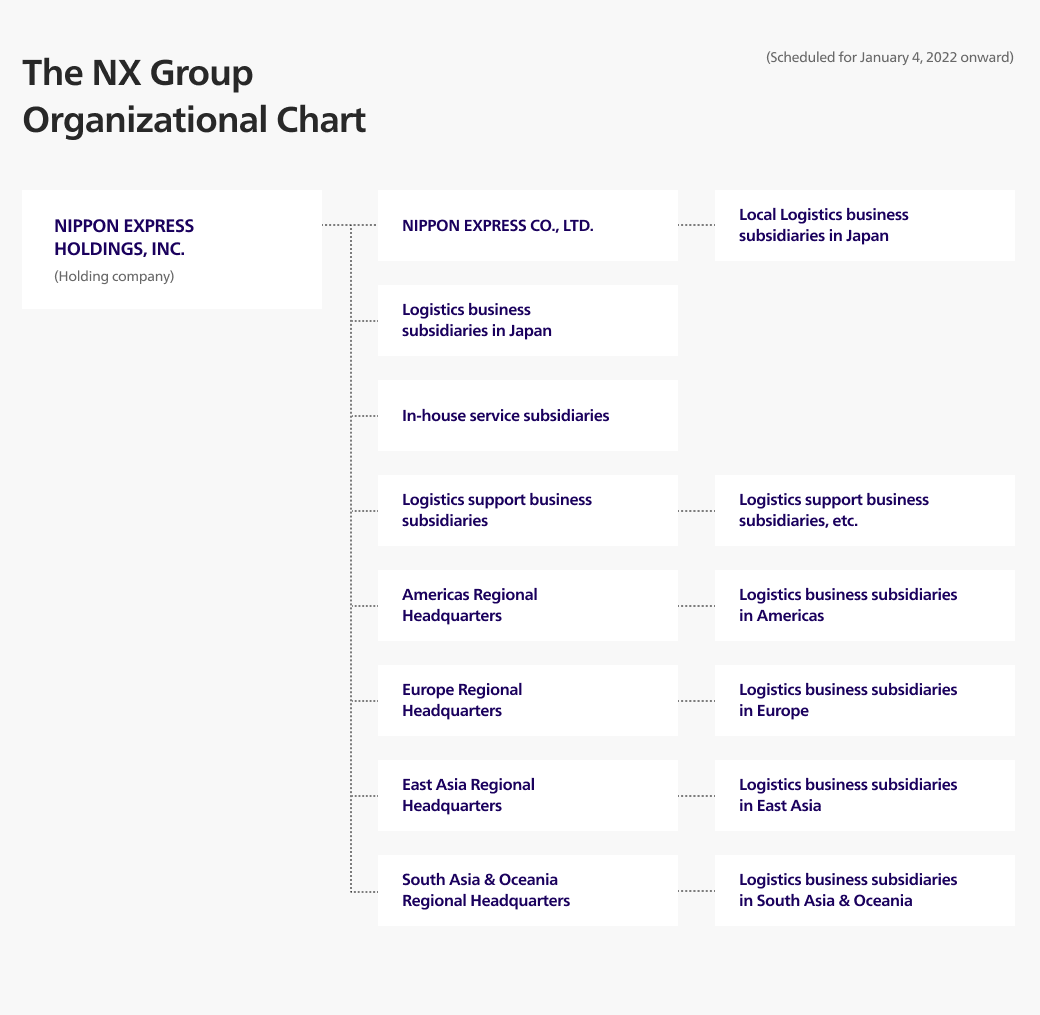Click the Logistics support business subsidiaries box
The width and height of the screenshot is (1040, 1015).
click(527, 511)
